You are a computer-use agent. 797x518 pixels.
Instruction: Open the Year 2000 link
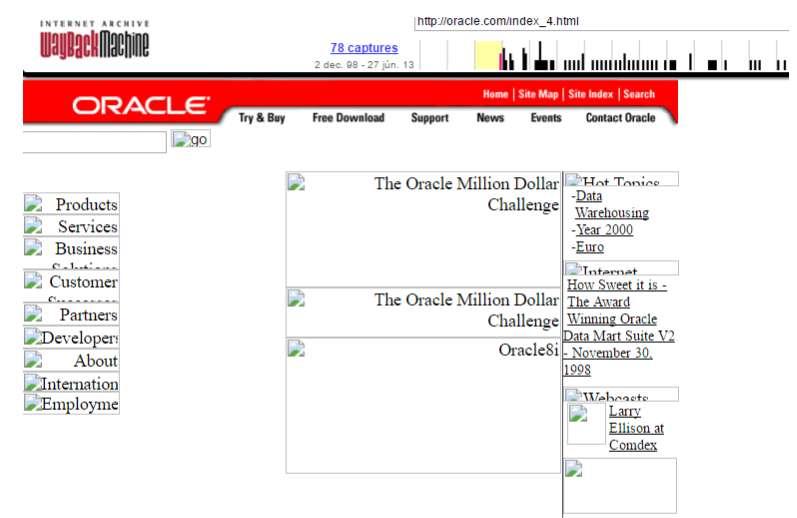tap(604, 230)
